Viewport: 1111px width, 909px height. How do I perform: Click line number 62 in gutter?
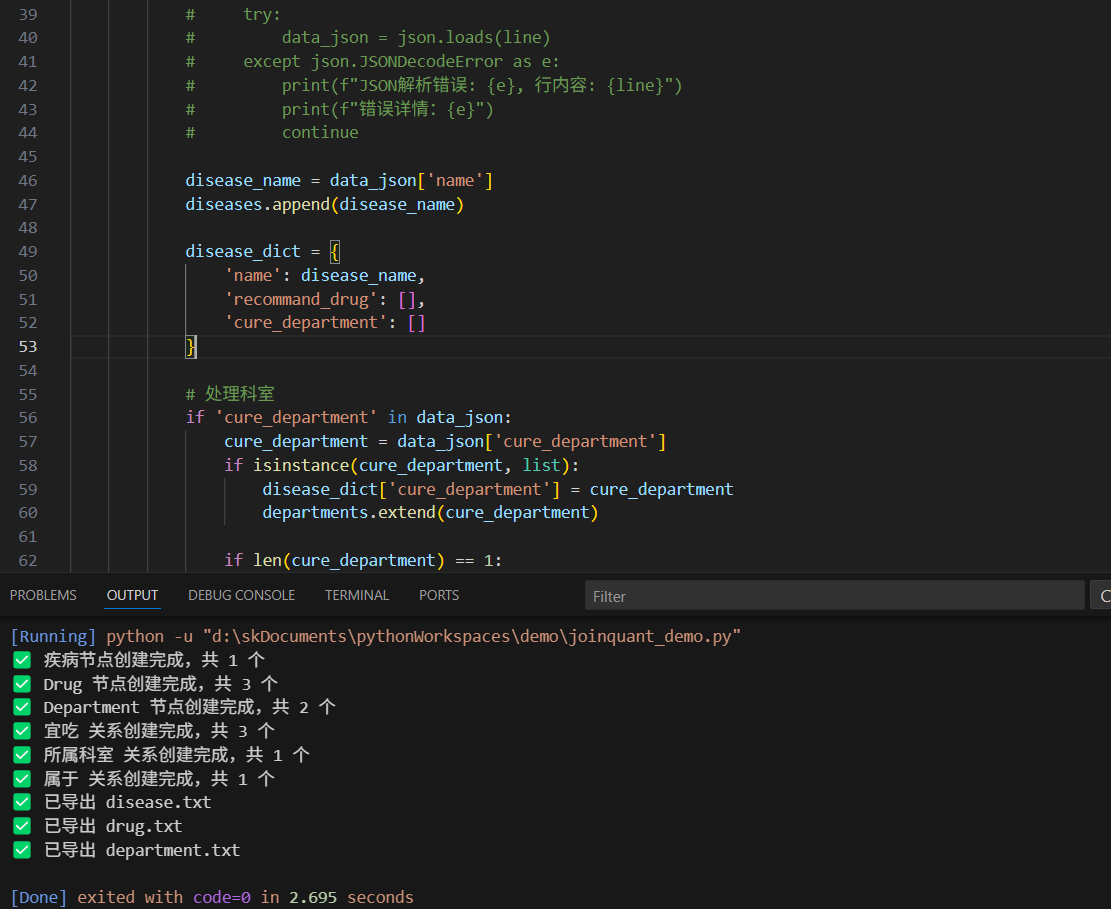(28, 560)
